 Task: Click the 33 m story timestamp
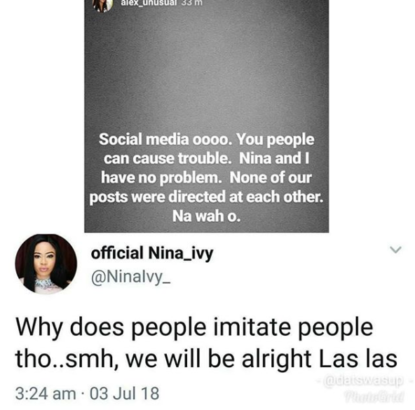tap(192, 3)
